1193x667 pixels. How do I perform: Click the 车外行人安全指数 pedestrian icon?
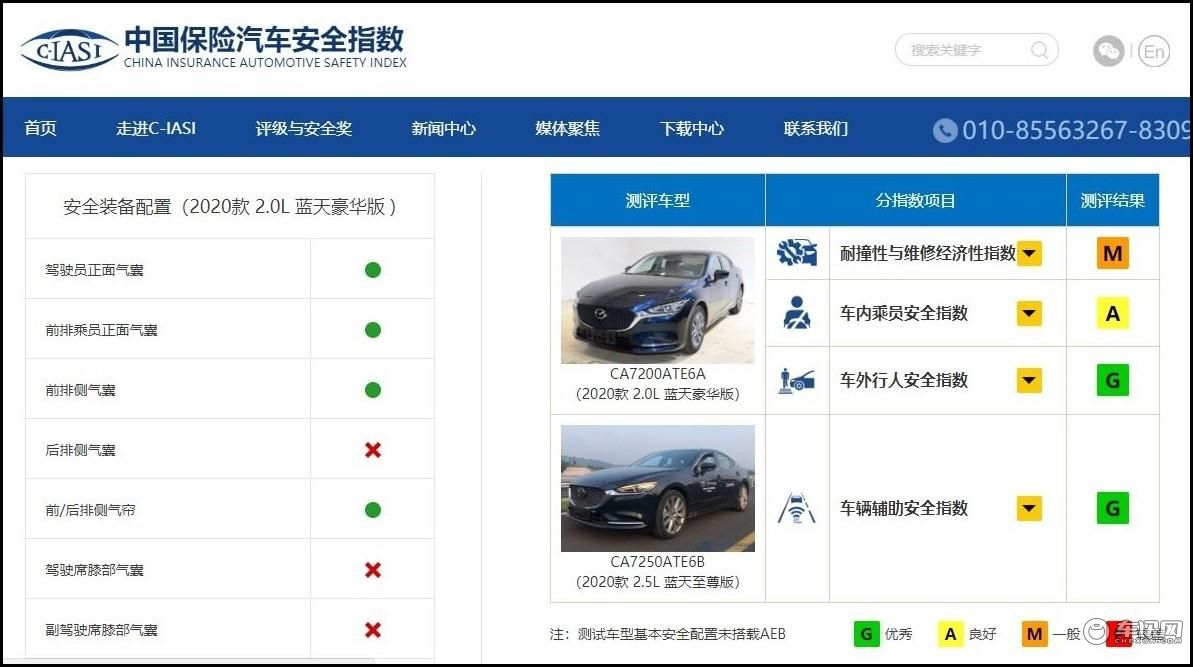797,380
